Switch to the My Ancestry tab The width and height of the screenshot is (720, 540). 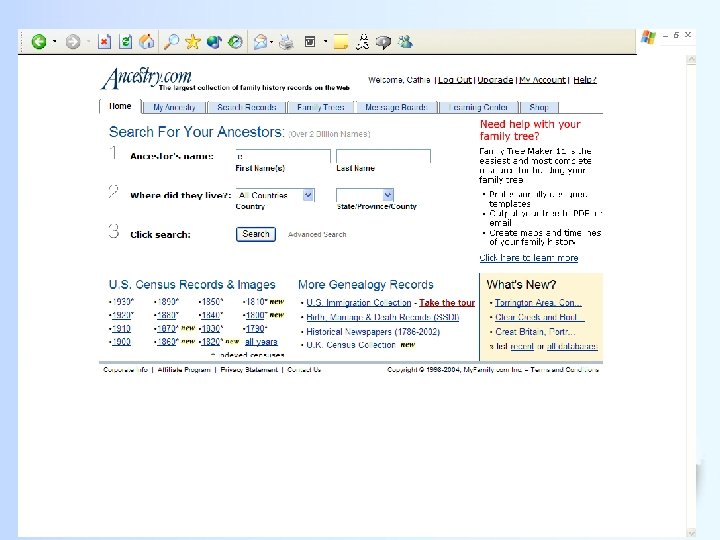click(x=174, y=107)
